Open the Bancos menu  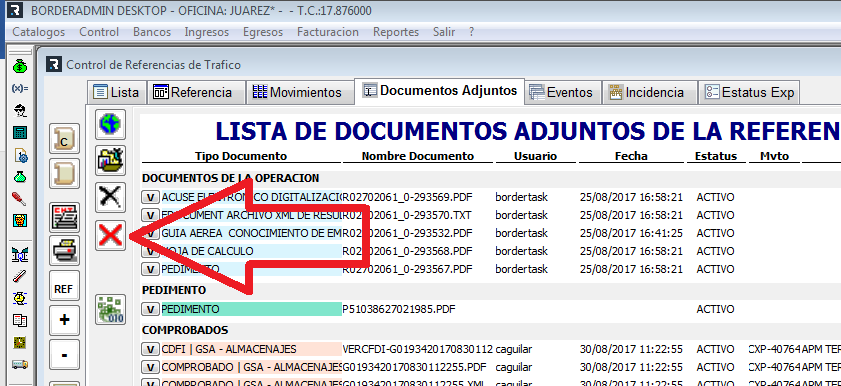(x=152, y=32)
